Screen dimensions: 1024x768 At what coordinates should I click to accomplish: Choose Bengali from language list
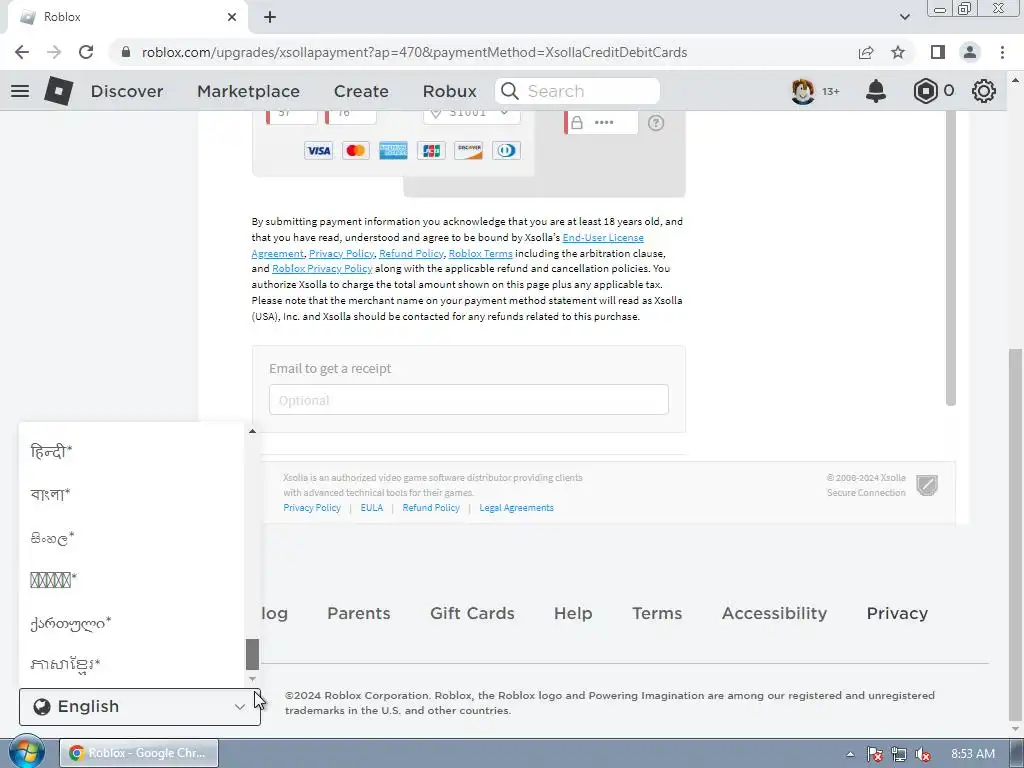point(50,494)
